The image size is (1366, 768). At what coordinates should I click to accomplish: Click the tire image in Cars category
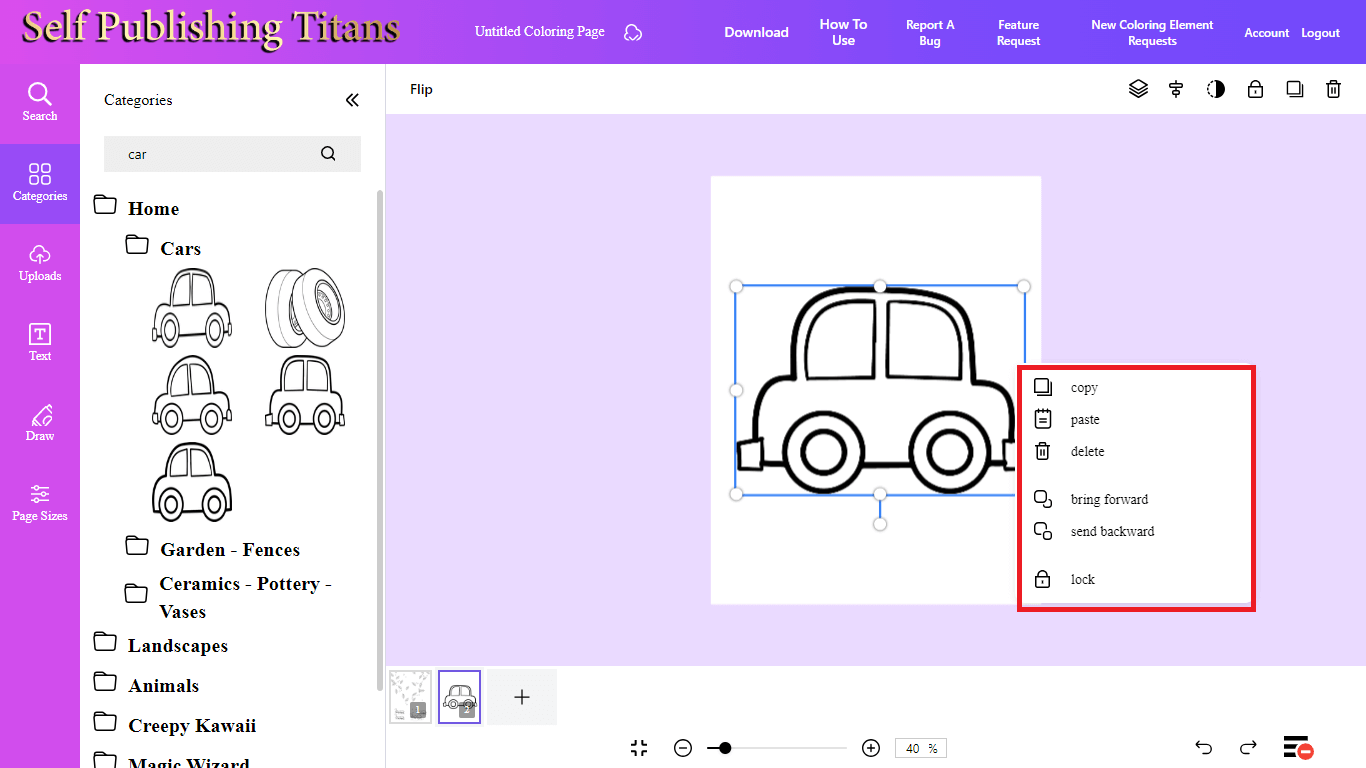tap(305, 307)
